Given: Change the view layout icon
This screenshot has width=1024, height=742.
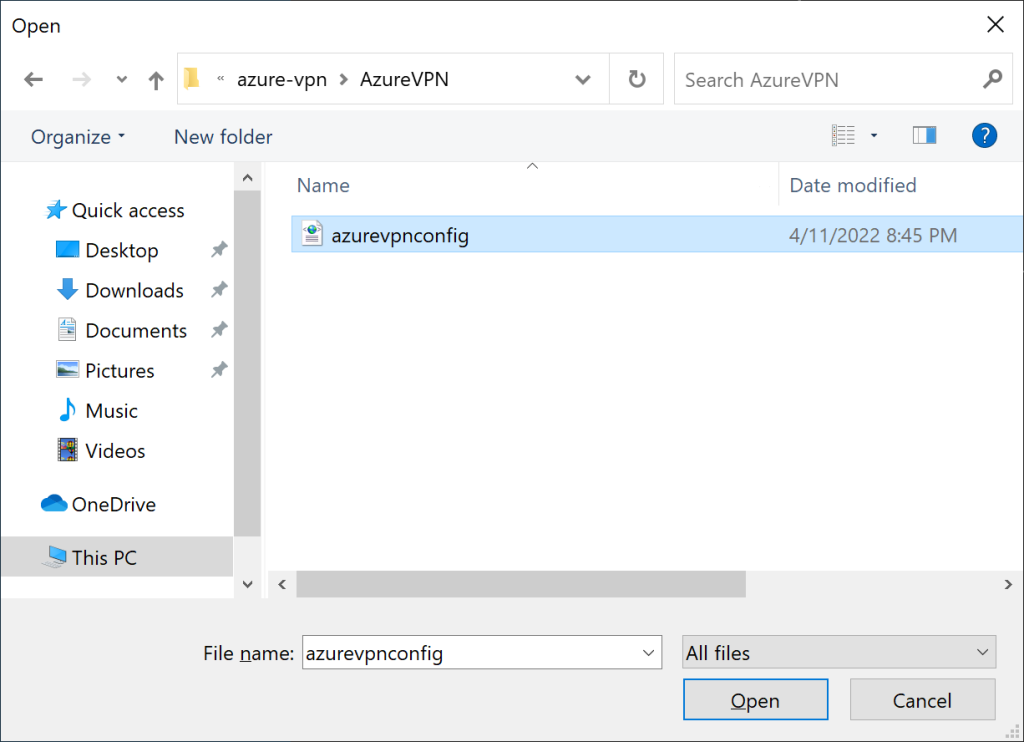Looking at the screenshot, I should click(843, 135).
